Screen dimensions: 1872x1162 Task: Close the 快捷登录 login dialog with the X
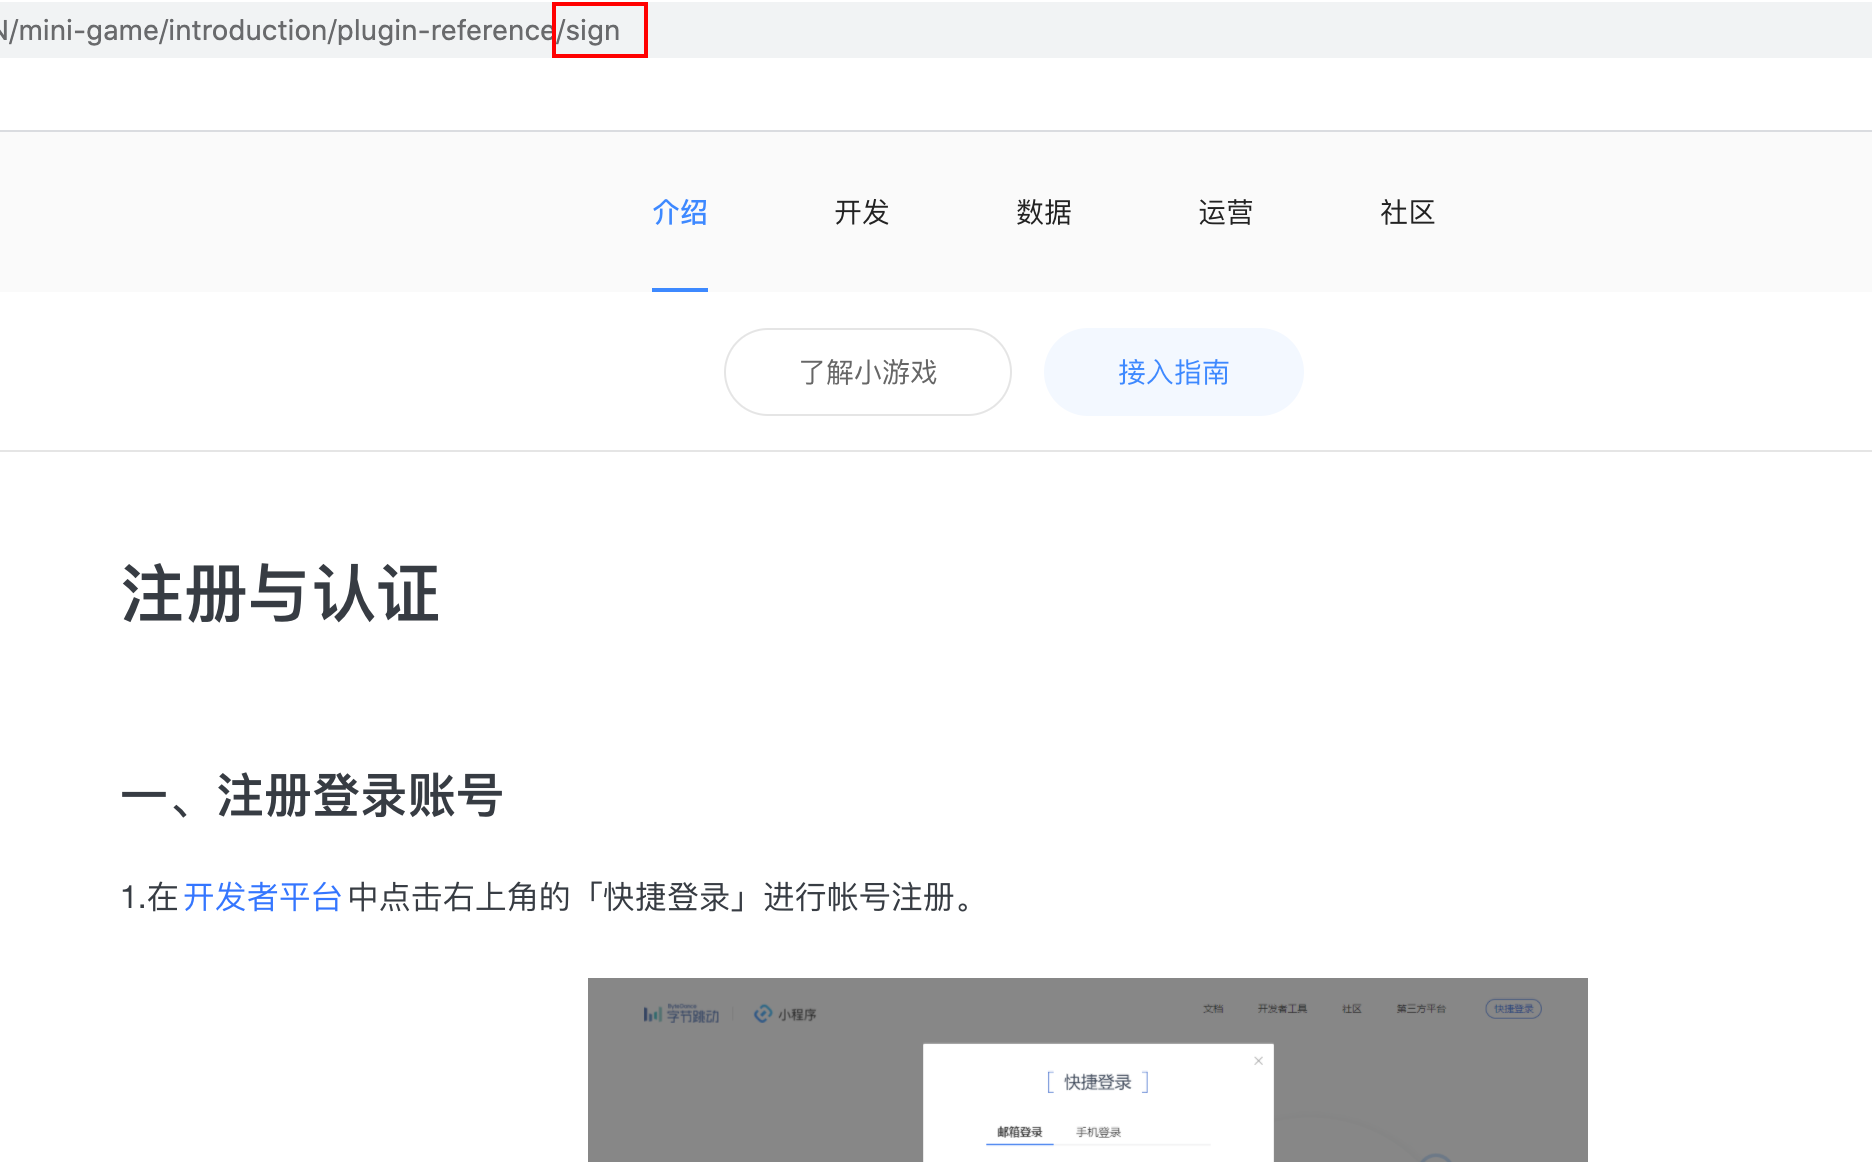pos(1258,1060)
